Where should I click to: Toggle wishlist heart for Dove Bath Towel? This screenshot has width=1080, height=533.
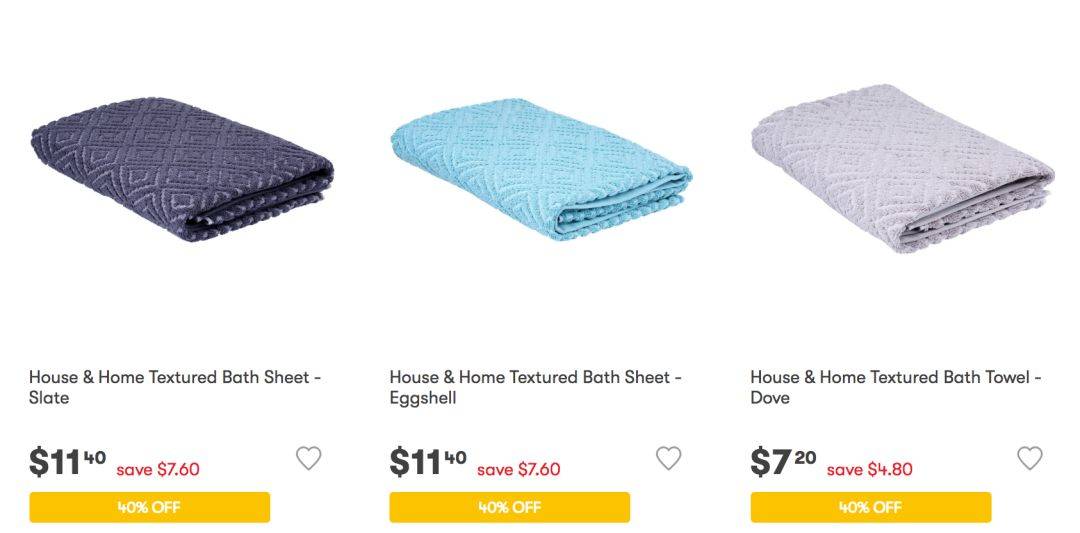tap(1030, 458)
